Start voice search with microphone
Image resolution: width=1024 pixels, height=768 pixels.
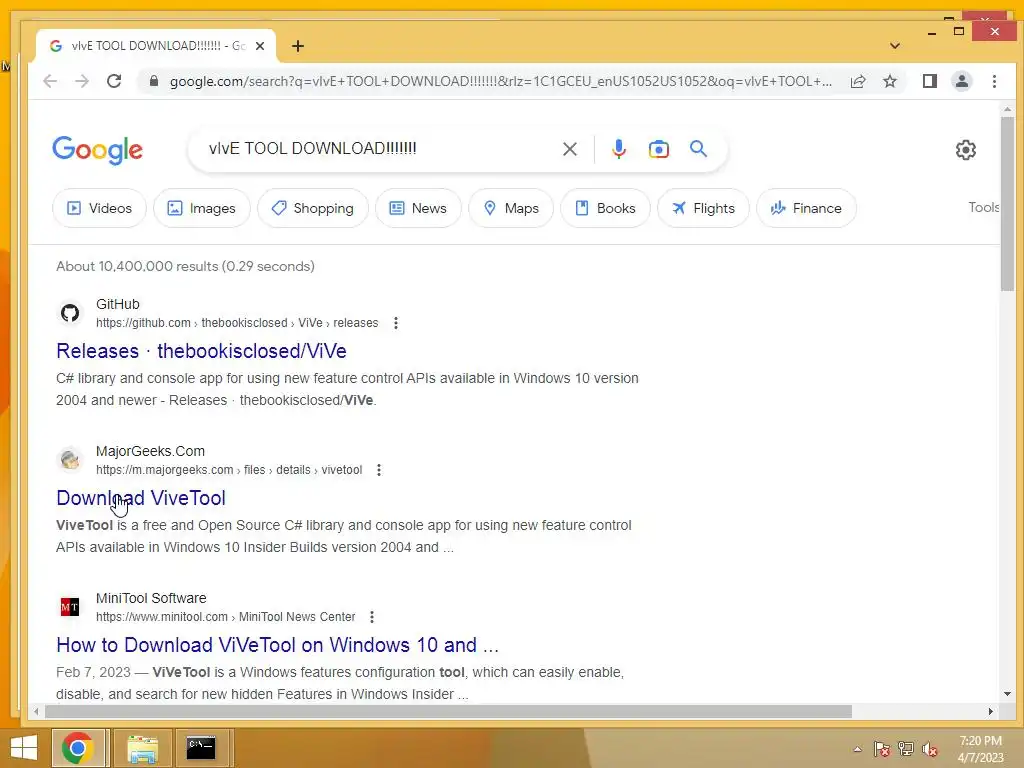pos(618,149)
